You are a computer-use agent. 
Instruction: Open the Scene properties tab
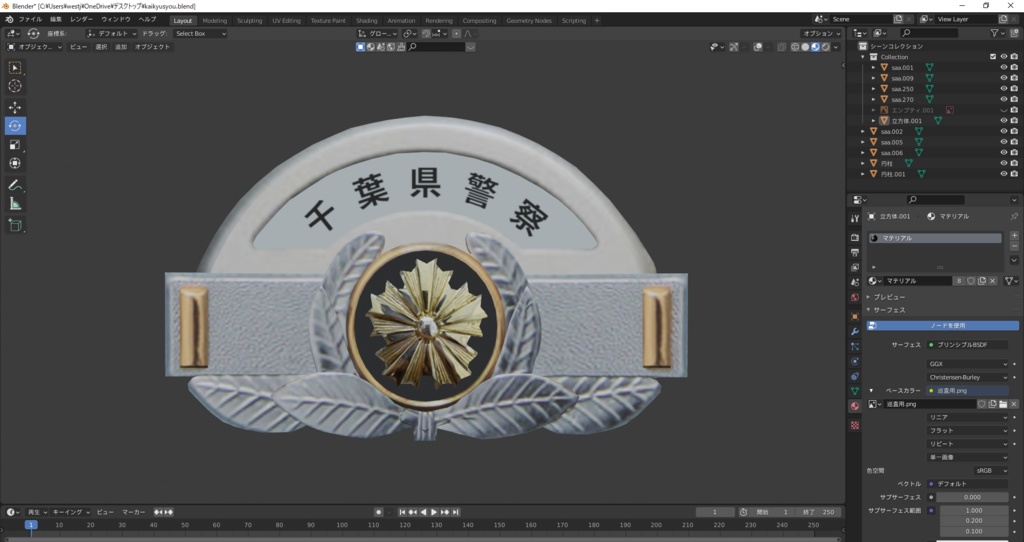pyautogui.click(x=855, y=283)
